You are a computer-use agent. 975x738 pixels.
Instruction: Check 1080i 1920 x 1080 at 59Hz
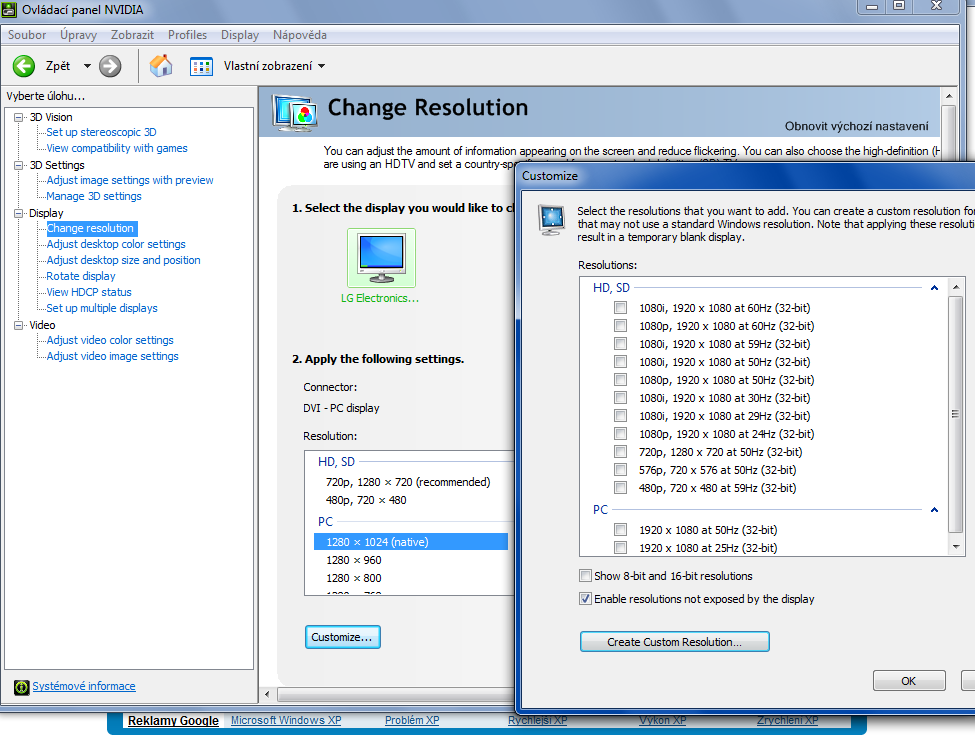click(620, 343)
